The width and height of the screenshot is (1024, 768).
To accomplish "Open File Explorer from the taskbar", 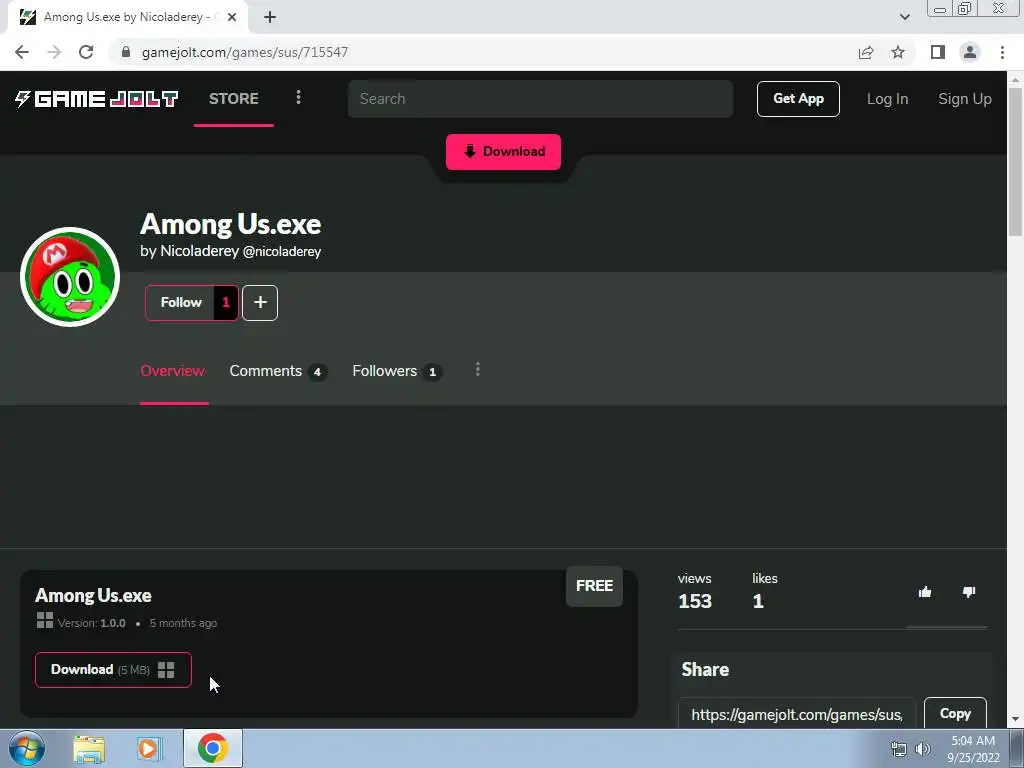I will [x=89, y=748].
